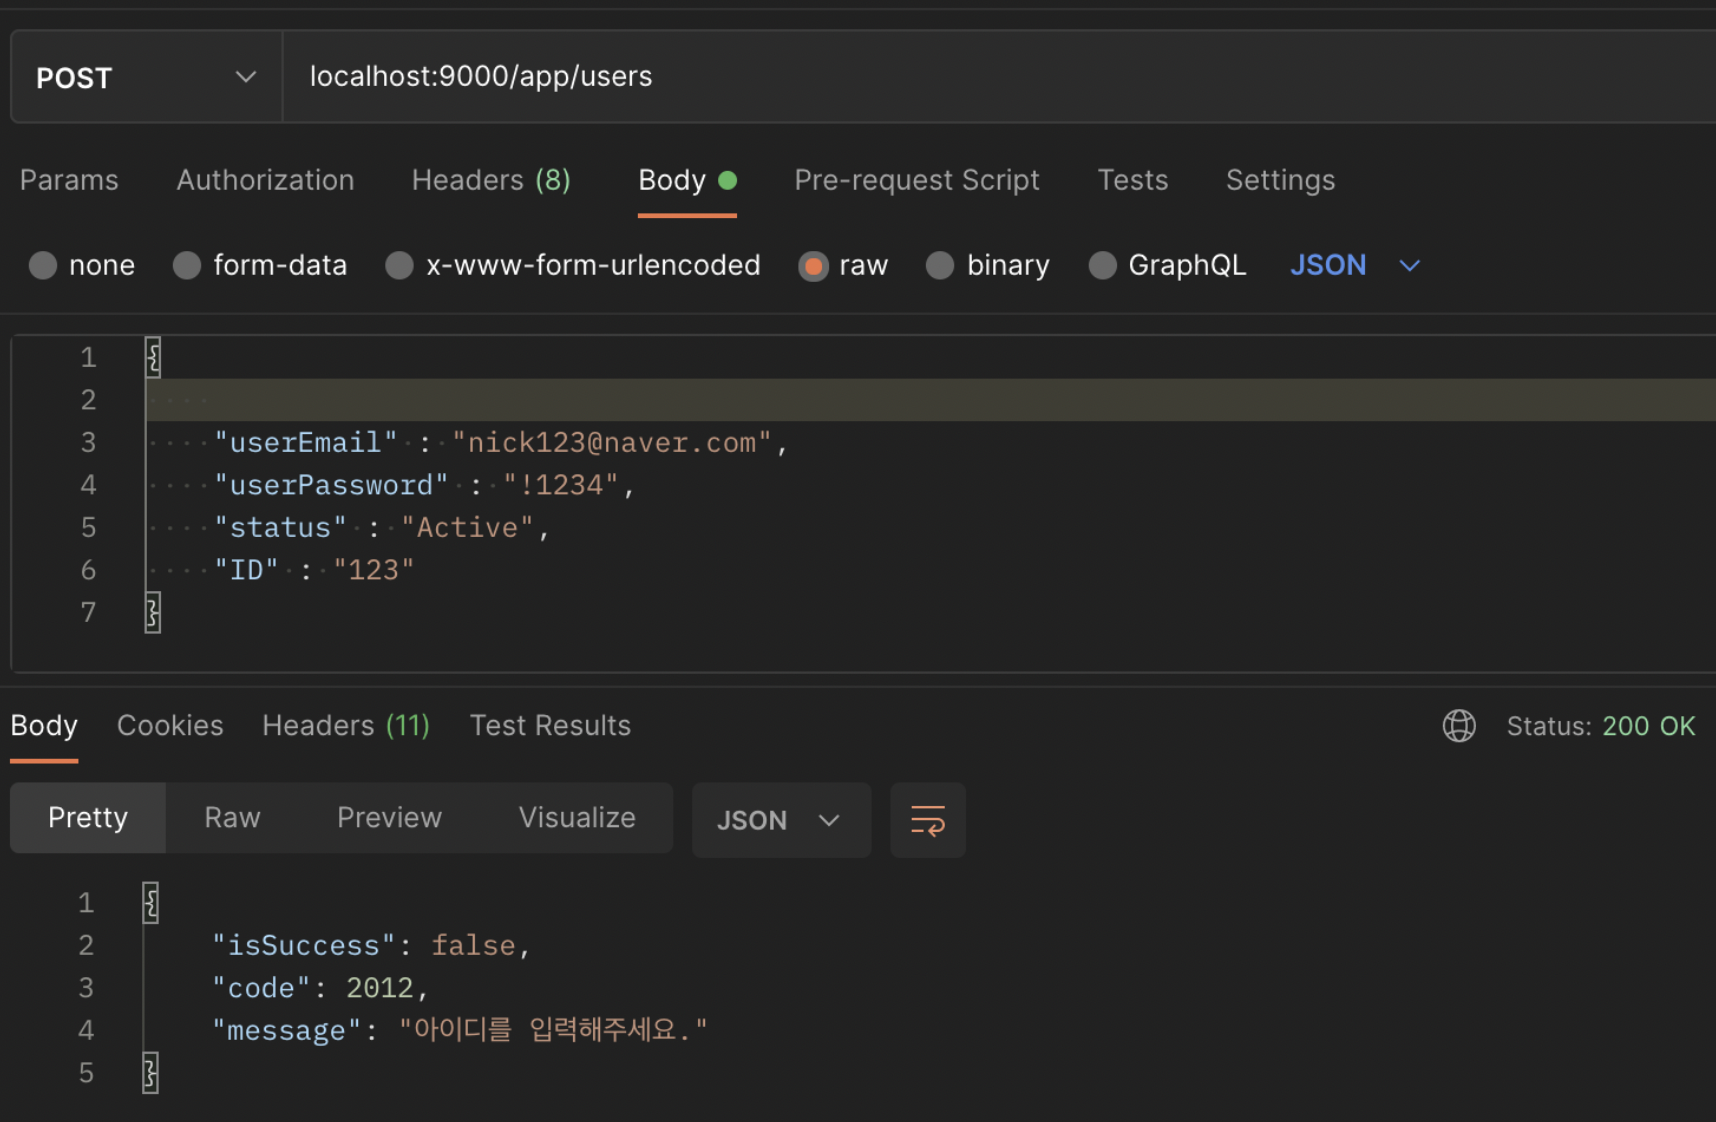Viewport: 1716px width, 1122px height.
Task: Click the "status" key in request body
Action: coord(280,527)
